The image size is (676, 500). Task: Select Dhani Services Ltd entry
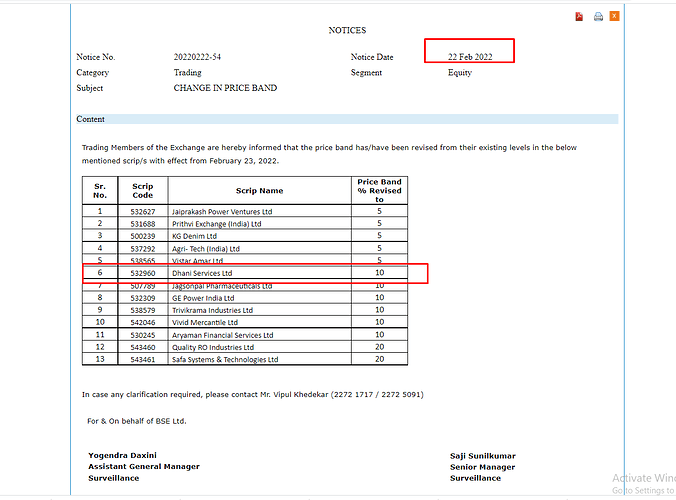pos(202,273)
